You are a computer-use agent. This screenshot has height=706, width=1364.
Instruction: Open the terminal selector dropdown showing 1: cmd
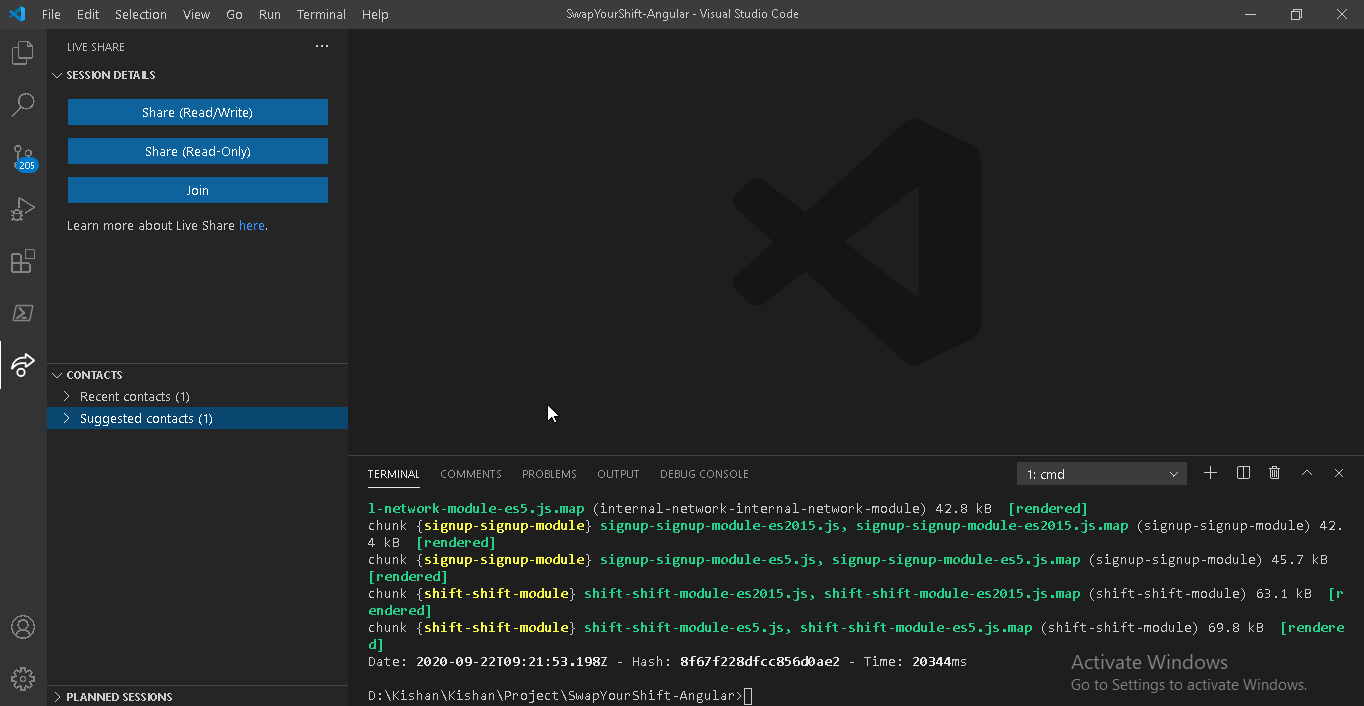pyautogui.click(x=1100, y=472)
